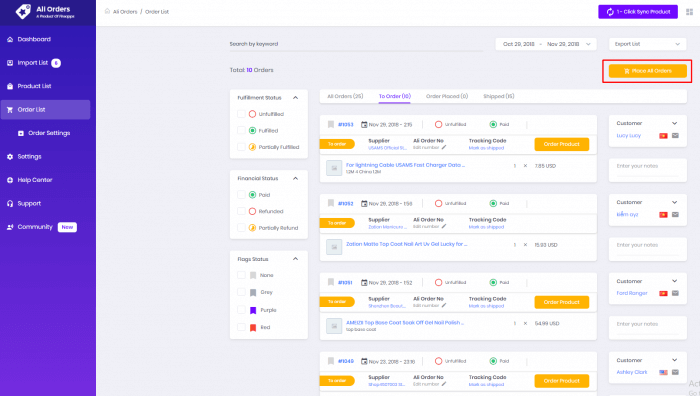Viewport: 700px width, 396px height.
Task: Open the Export List dropdown
Action: click(647, 44)
